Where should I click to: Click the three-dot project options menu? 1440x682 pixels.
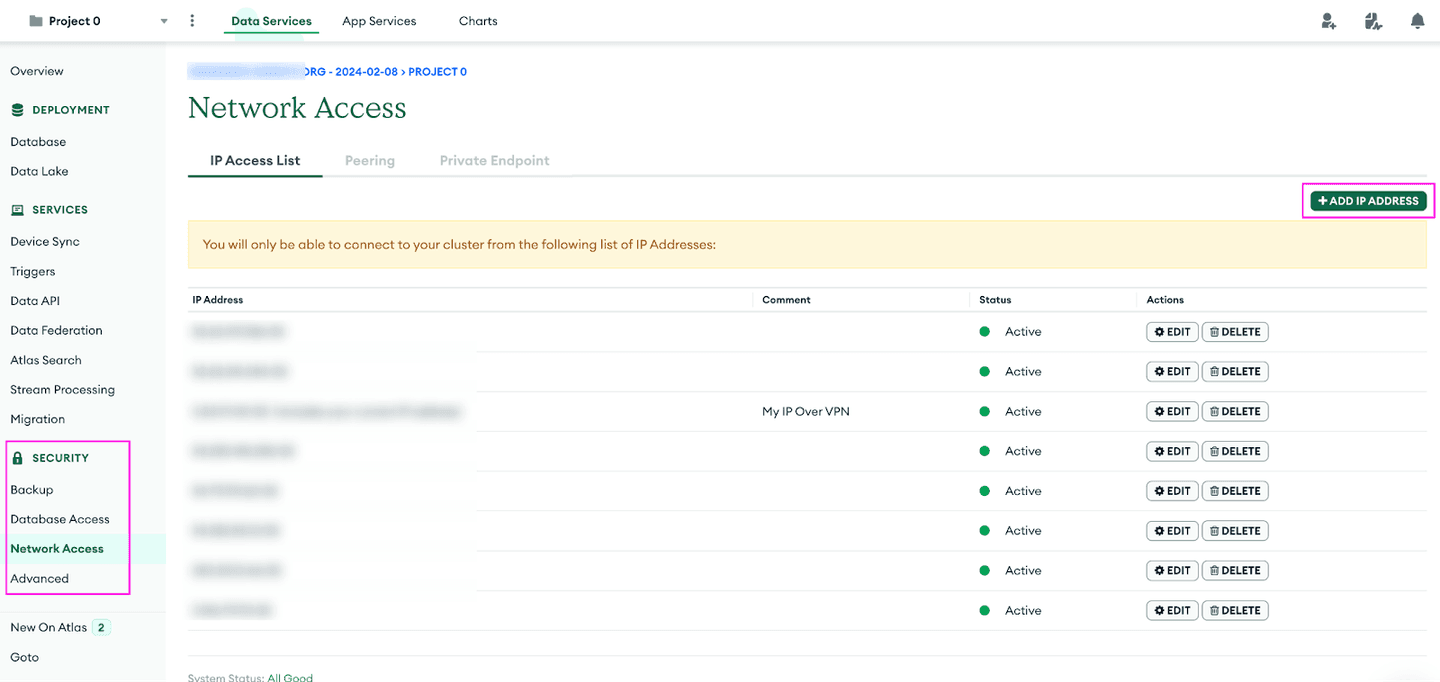click(x=192, y=21)
